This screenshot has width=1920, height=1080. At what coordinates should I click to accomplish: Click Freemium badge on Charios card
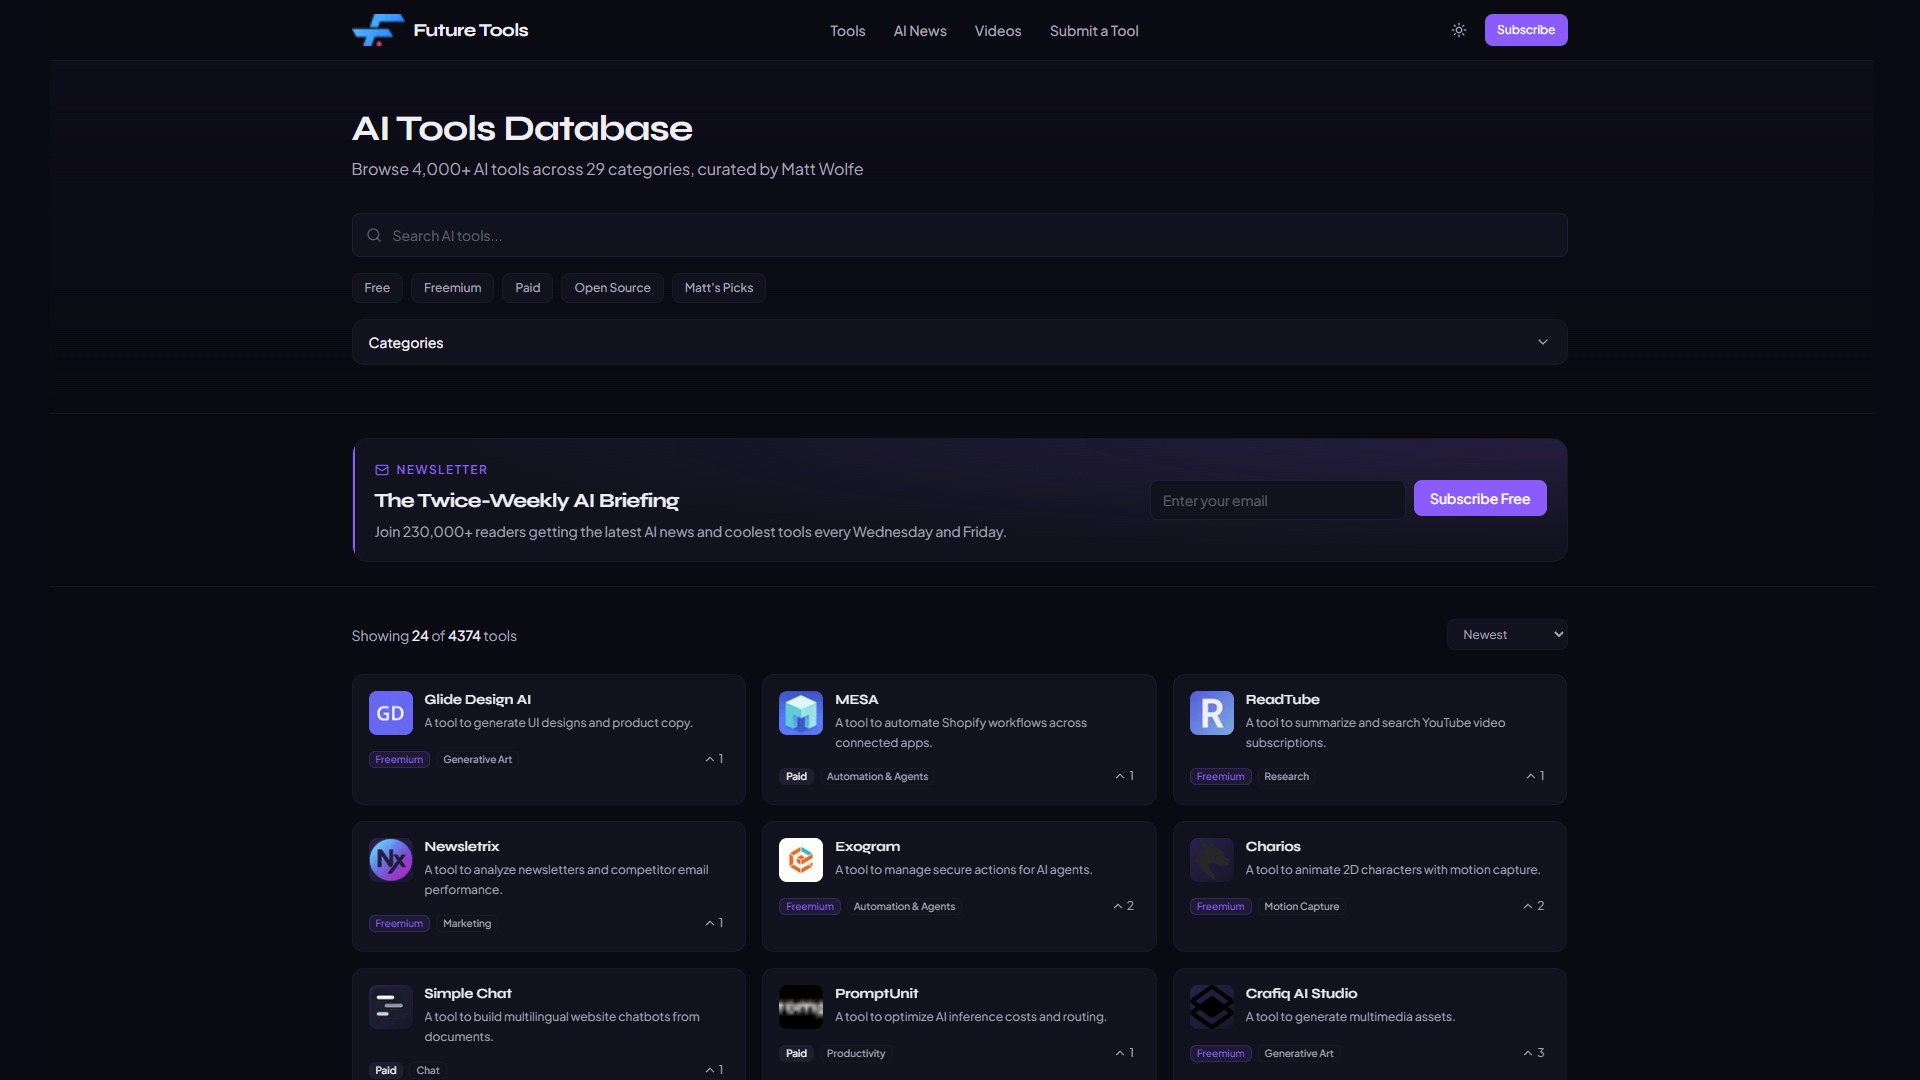1220,907
